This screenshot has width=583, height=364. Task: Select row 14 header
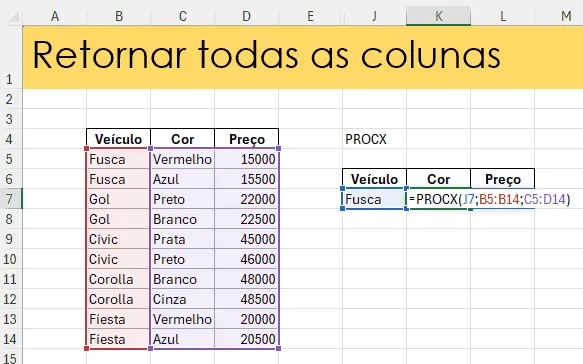click(10, 339)
